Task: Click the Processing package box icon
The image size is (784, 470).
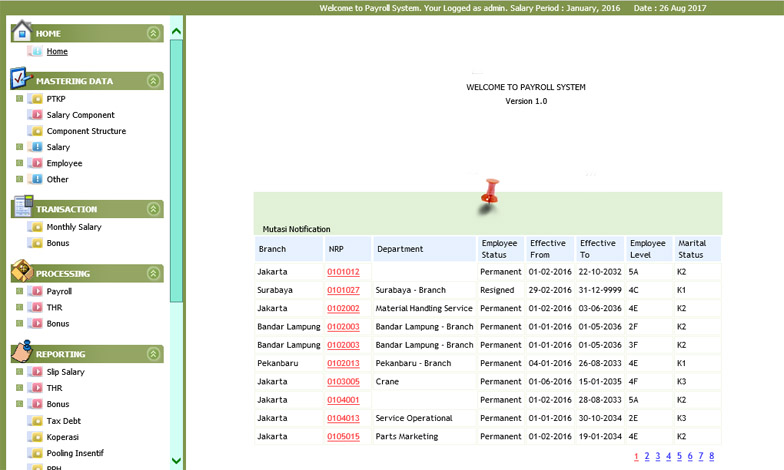Action: tap(21, 272)
